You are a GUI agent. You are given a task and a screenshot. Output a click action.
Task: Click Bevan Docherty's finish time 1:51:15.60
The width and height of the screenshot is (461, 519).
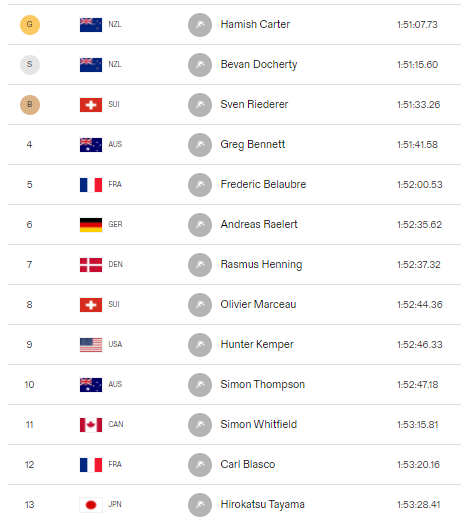(417, 65)
